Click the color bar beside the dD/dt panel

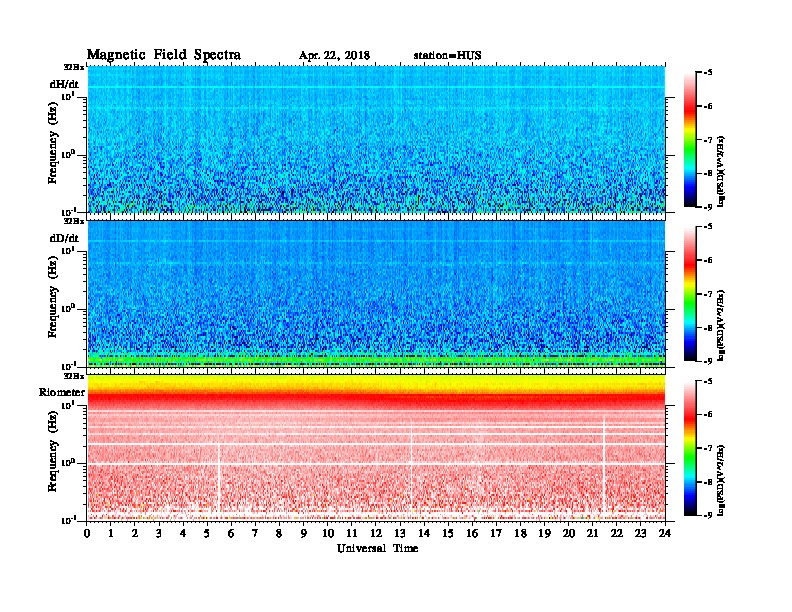(690, 293)
